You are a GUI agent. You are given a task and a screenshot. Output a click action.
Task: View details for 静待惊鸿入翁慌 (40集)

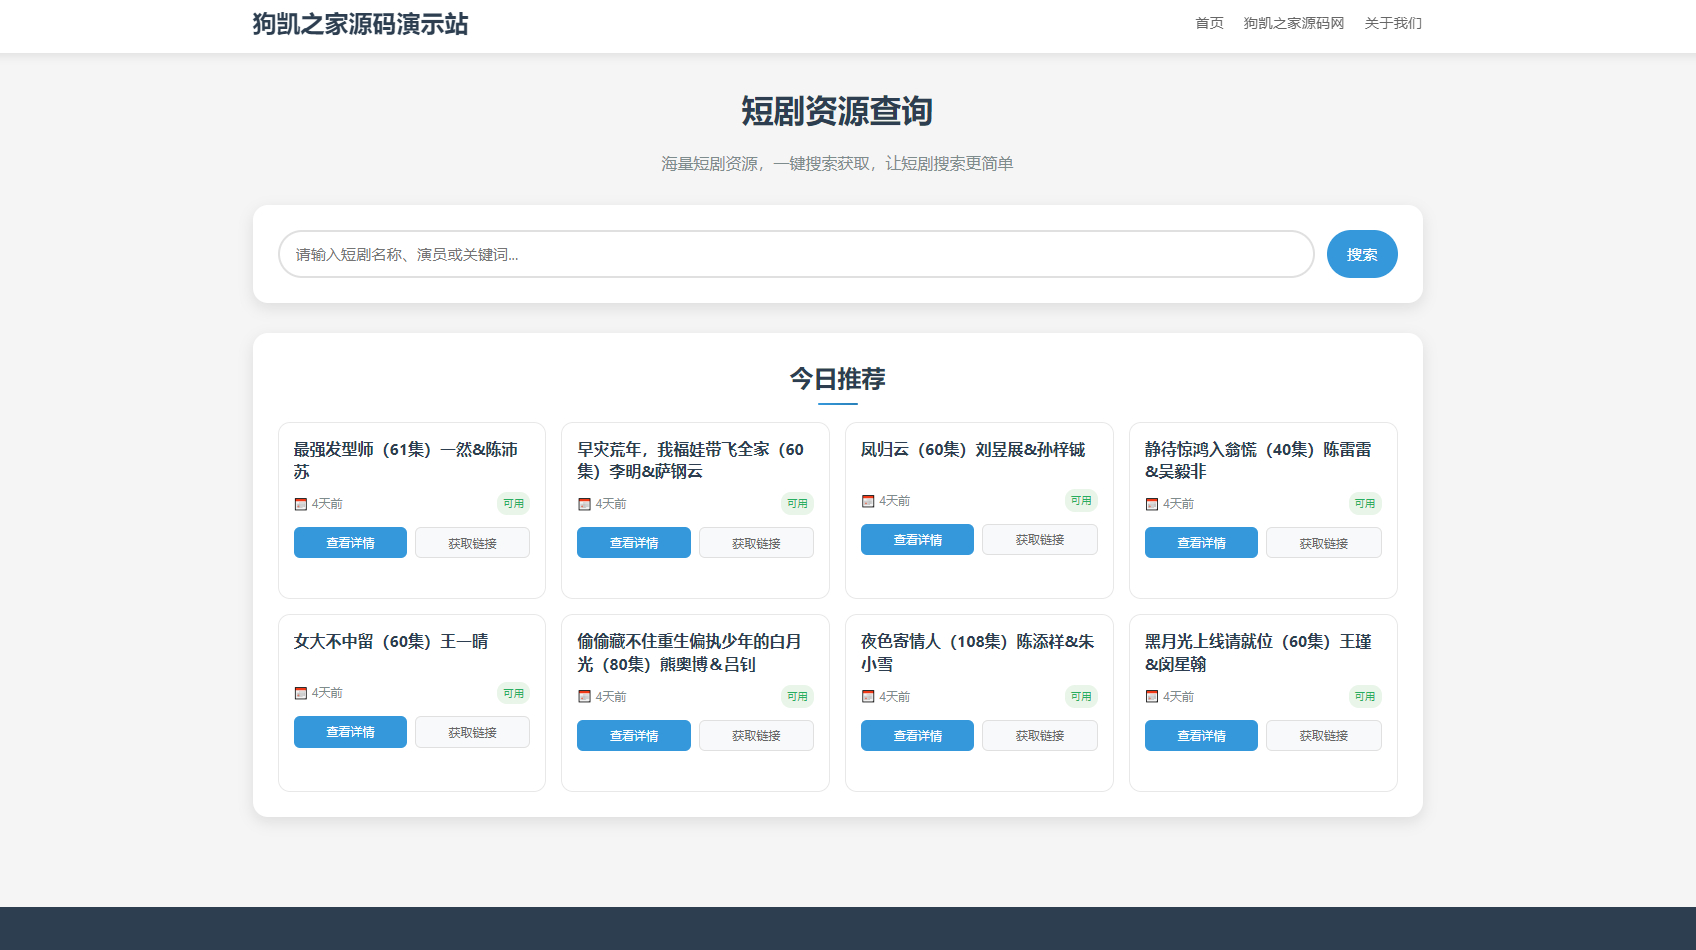click(1201, 543)
